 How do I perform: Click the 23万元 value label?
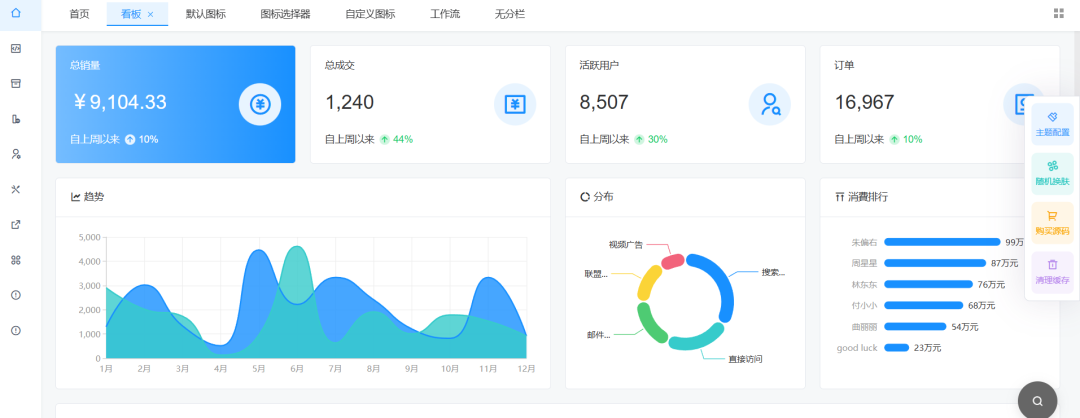(927, 348)
